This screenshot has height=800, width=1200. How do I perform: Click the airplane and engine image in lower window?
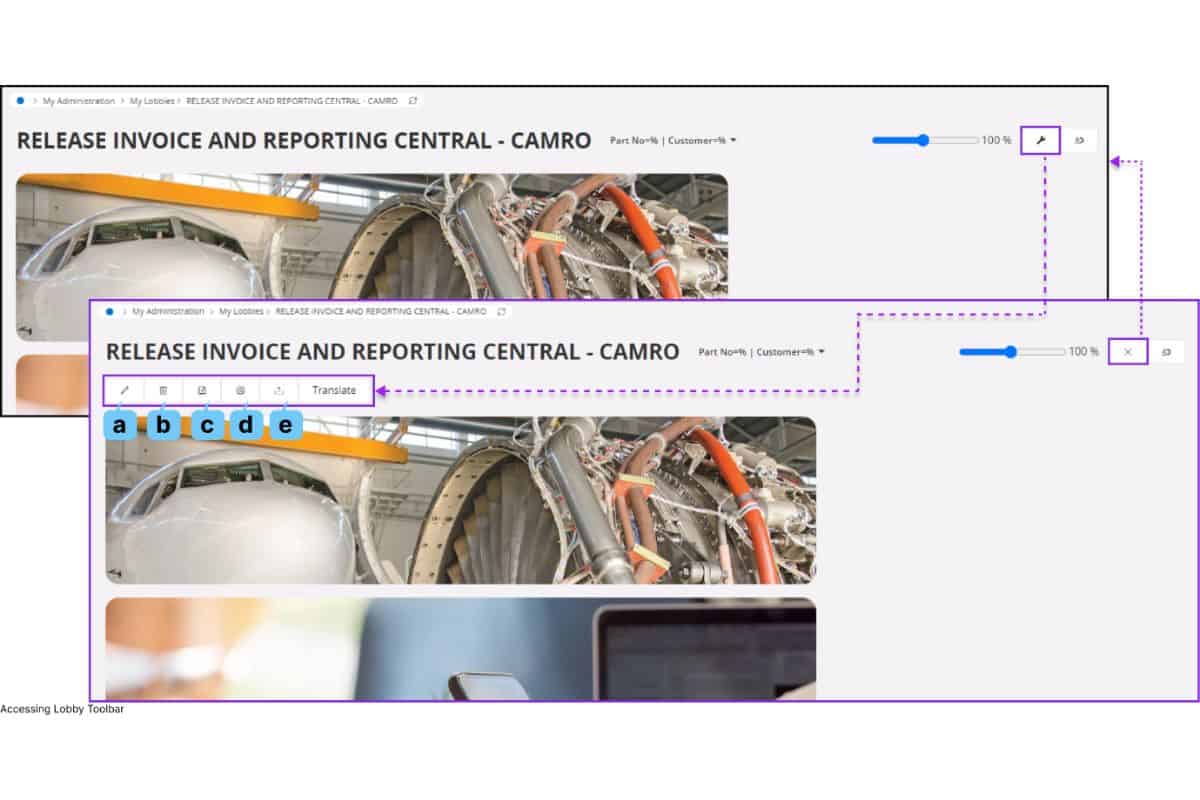(460, 500)
